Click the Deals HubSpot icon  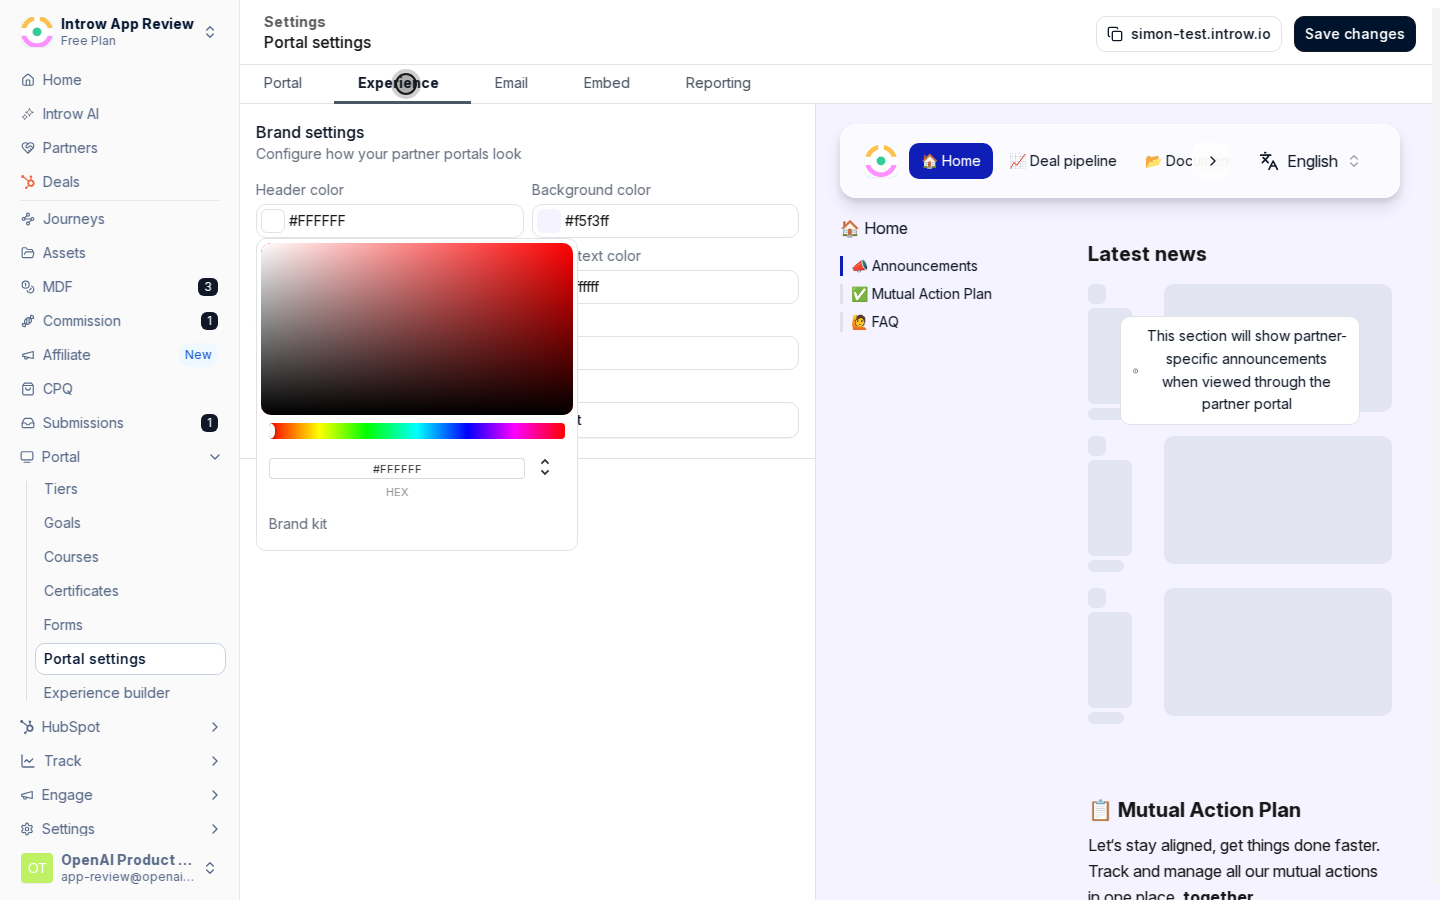28,182
